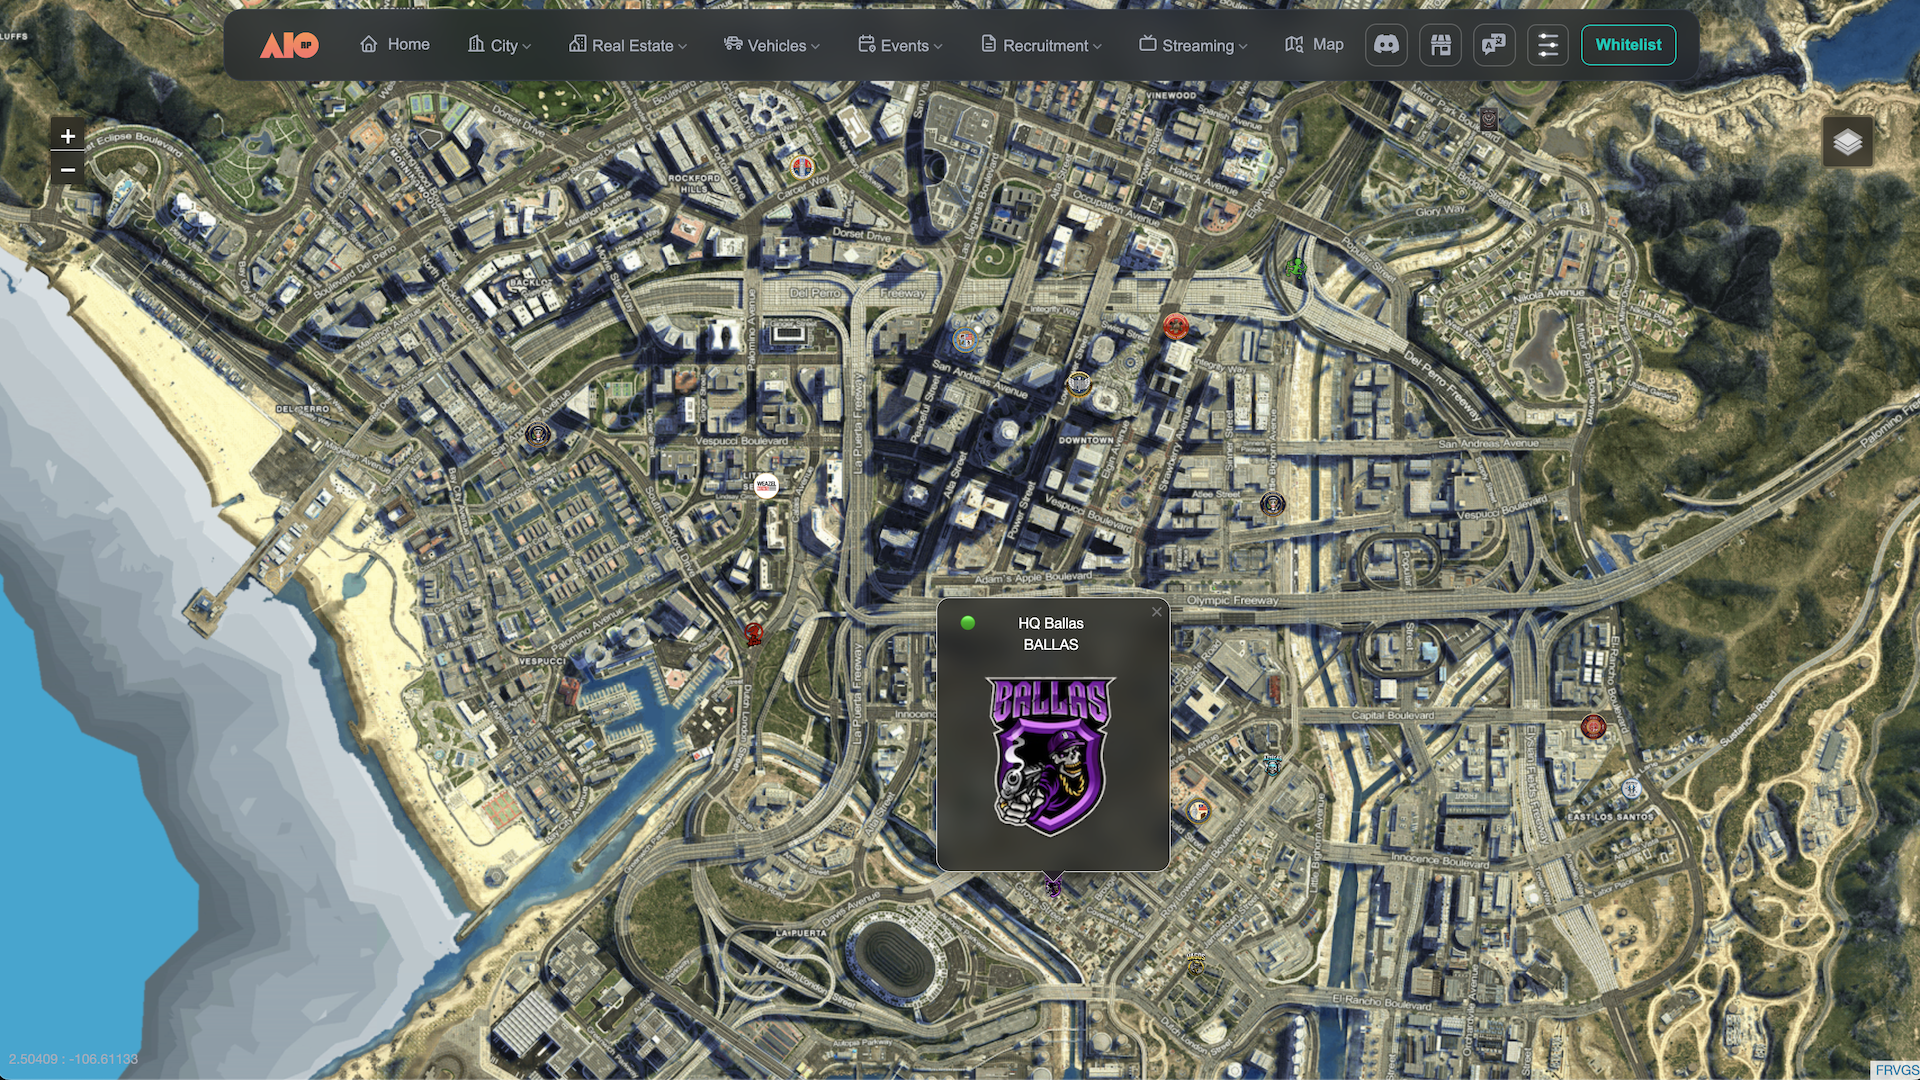Open the Vehicles dropdown menu
Screen dimensions: 1920x1080
[771, 45]
